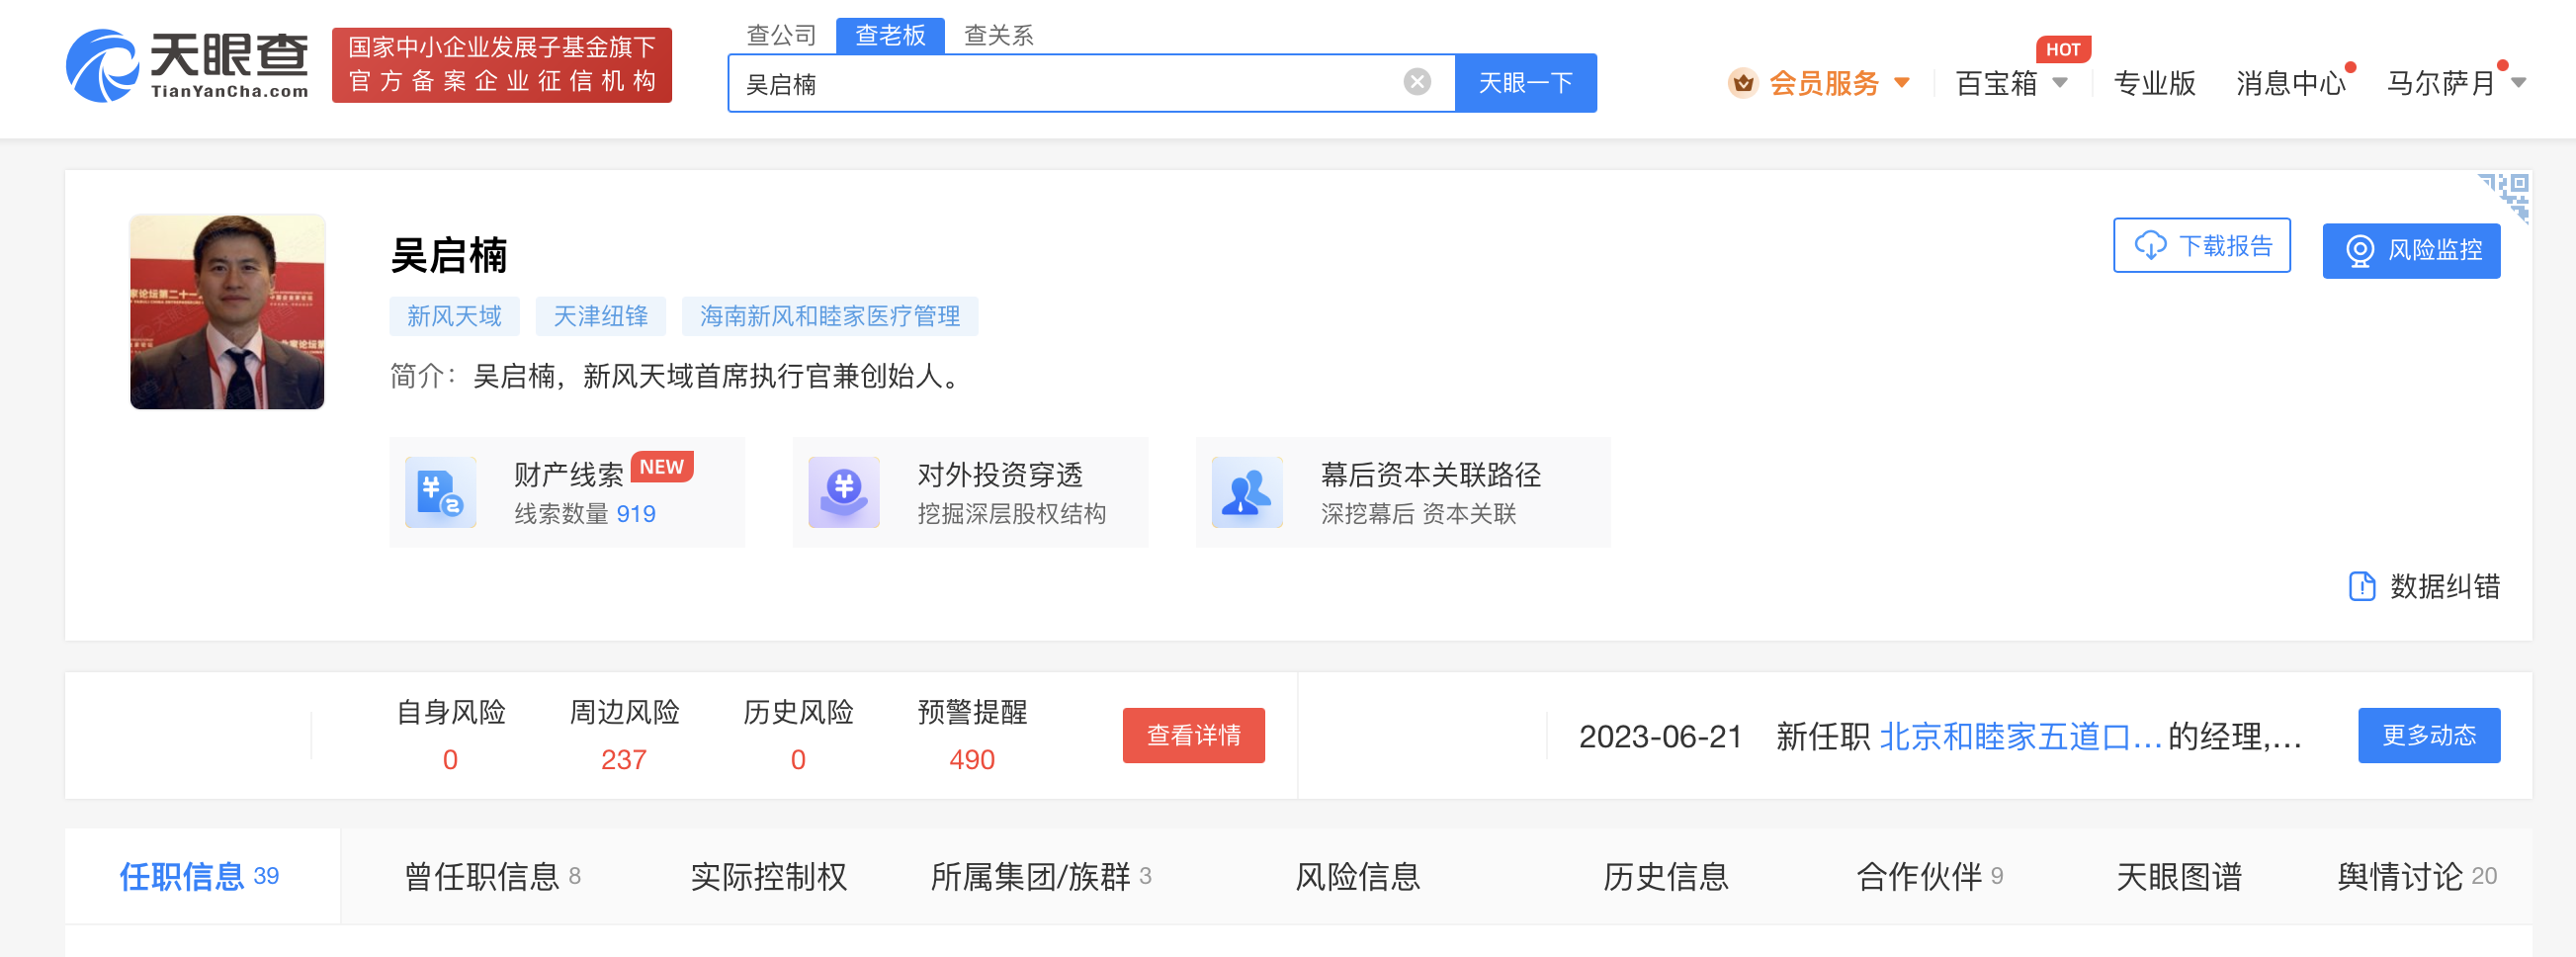
Task: Switch to the 查关系 search tab
Action: pos(998,36)
